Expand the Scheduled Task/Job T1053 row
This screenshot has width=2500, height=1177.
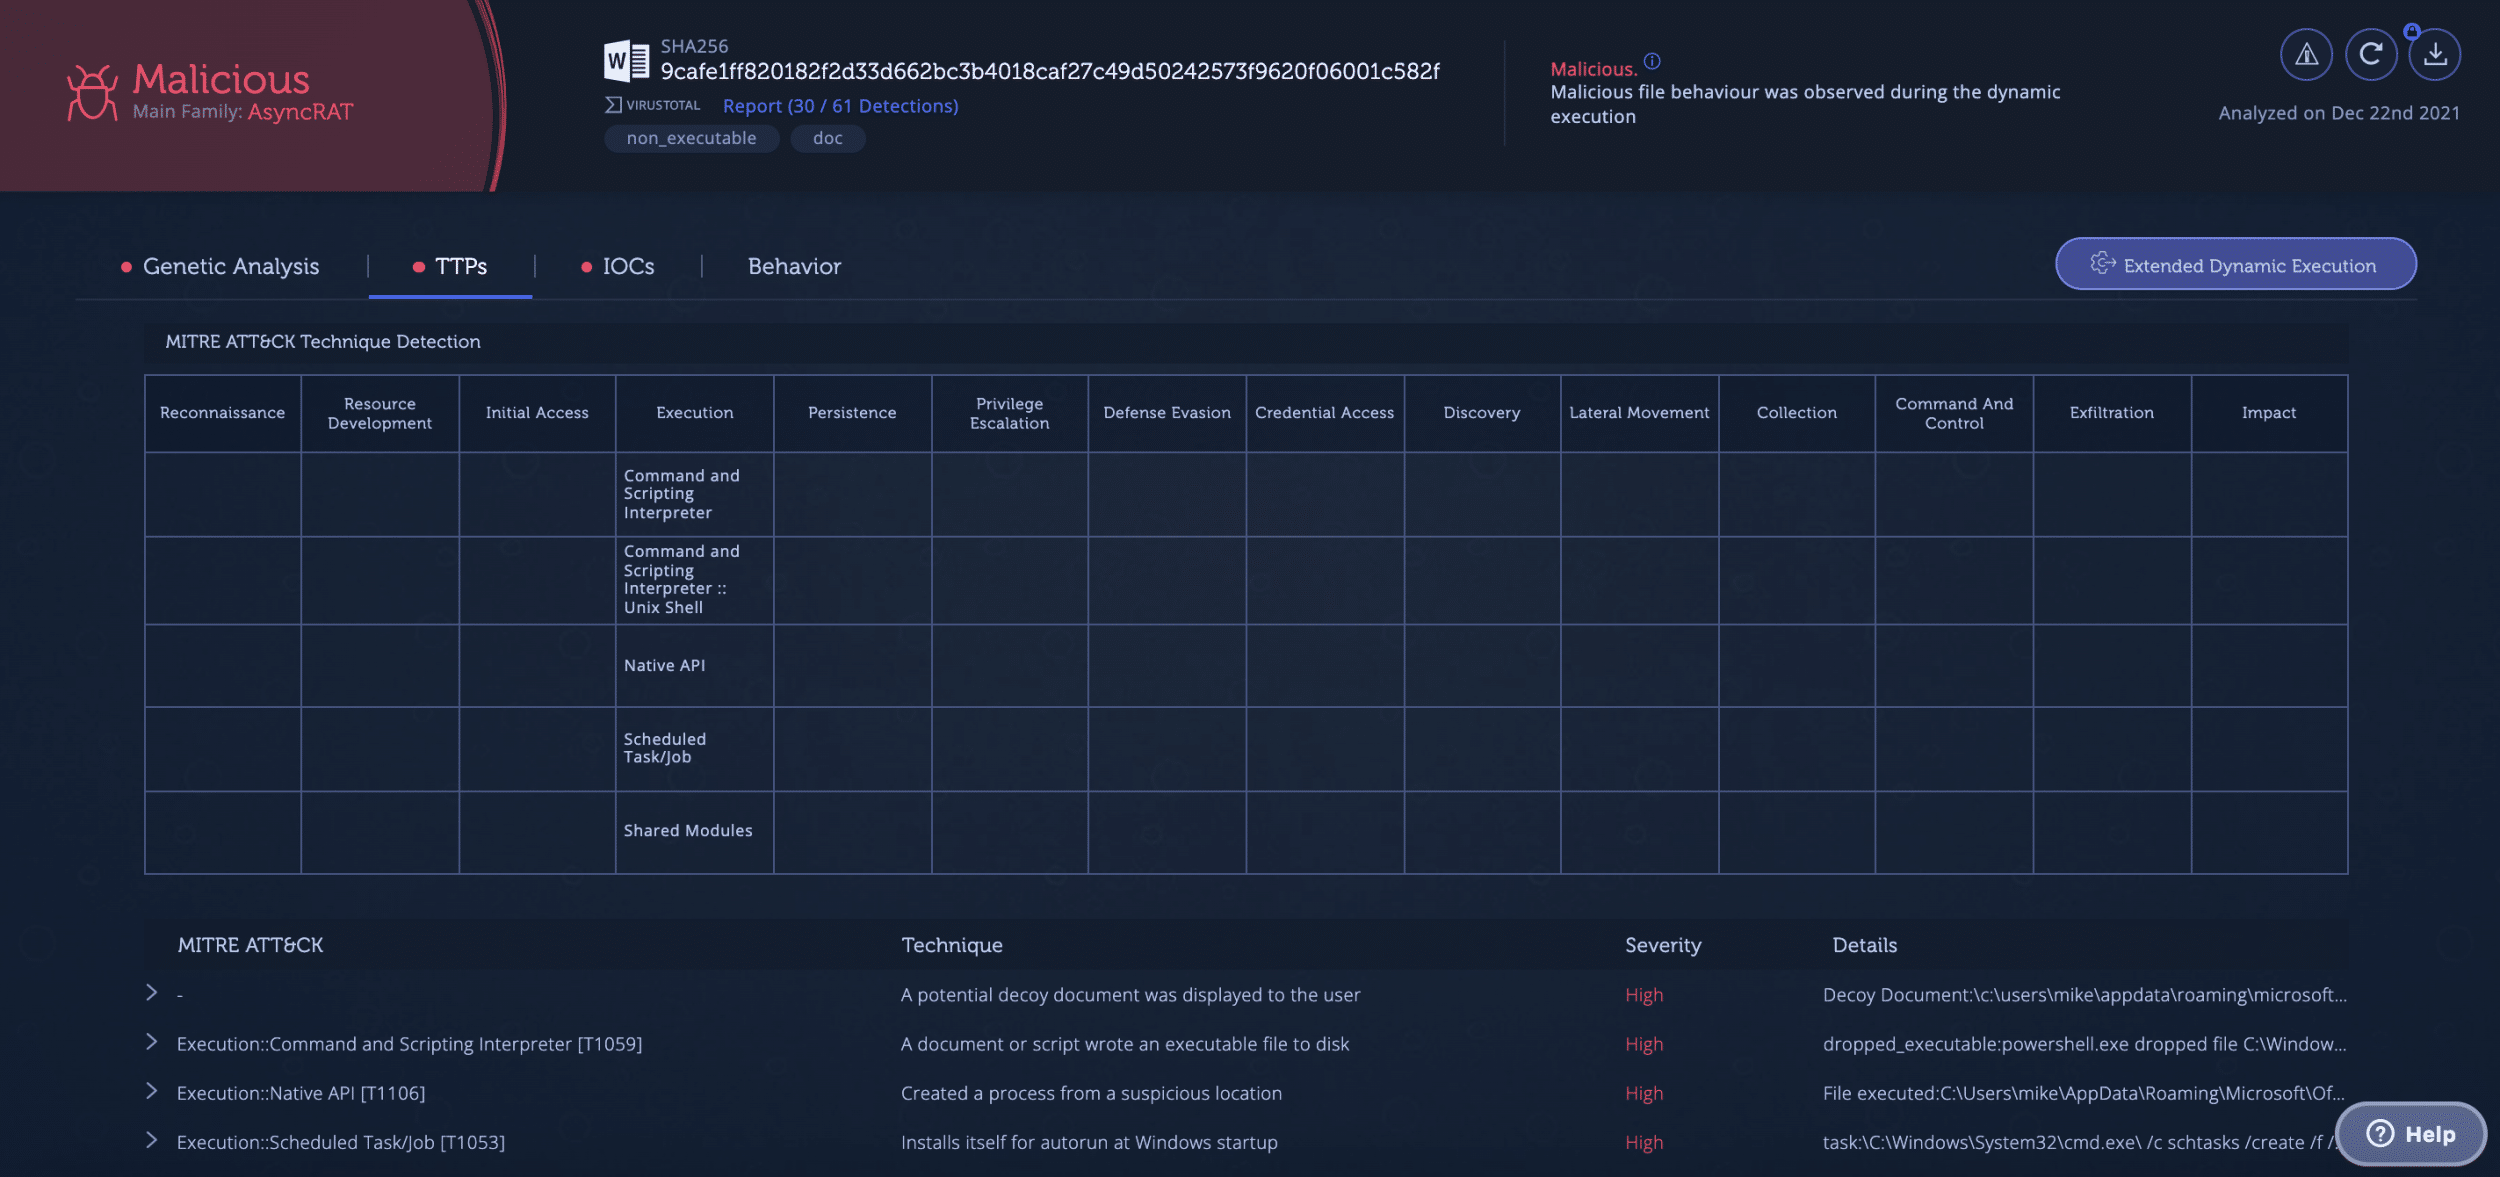pyautogui.click(x=152, y=1140)
